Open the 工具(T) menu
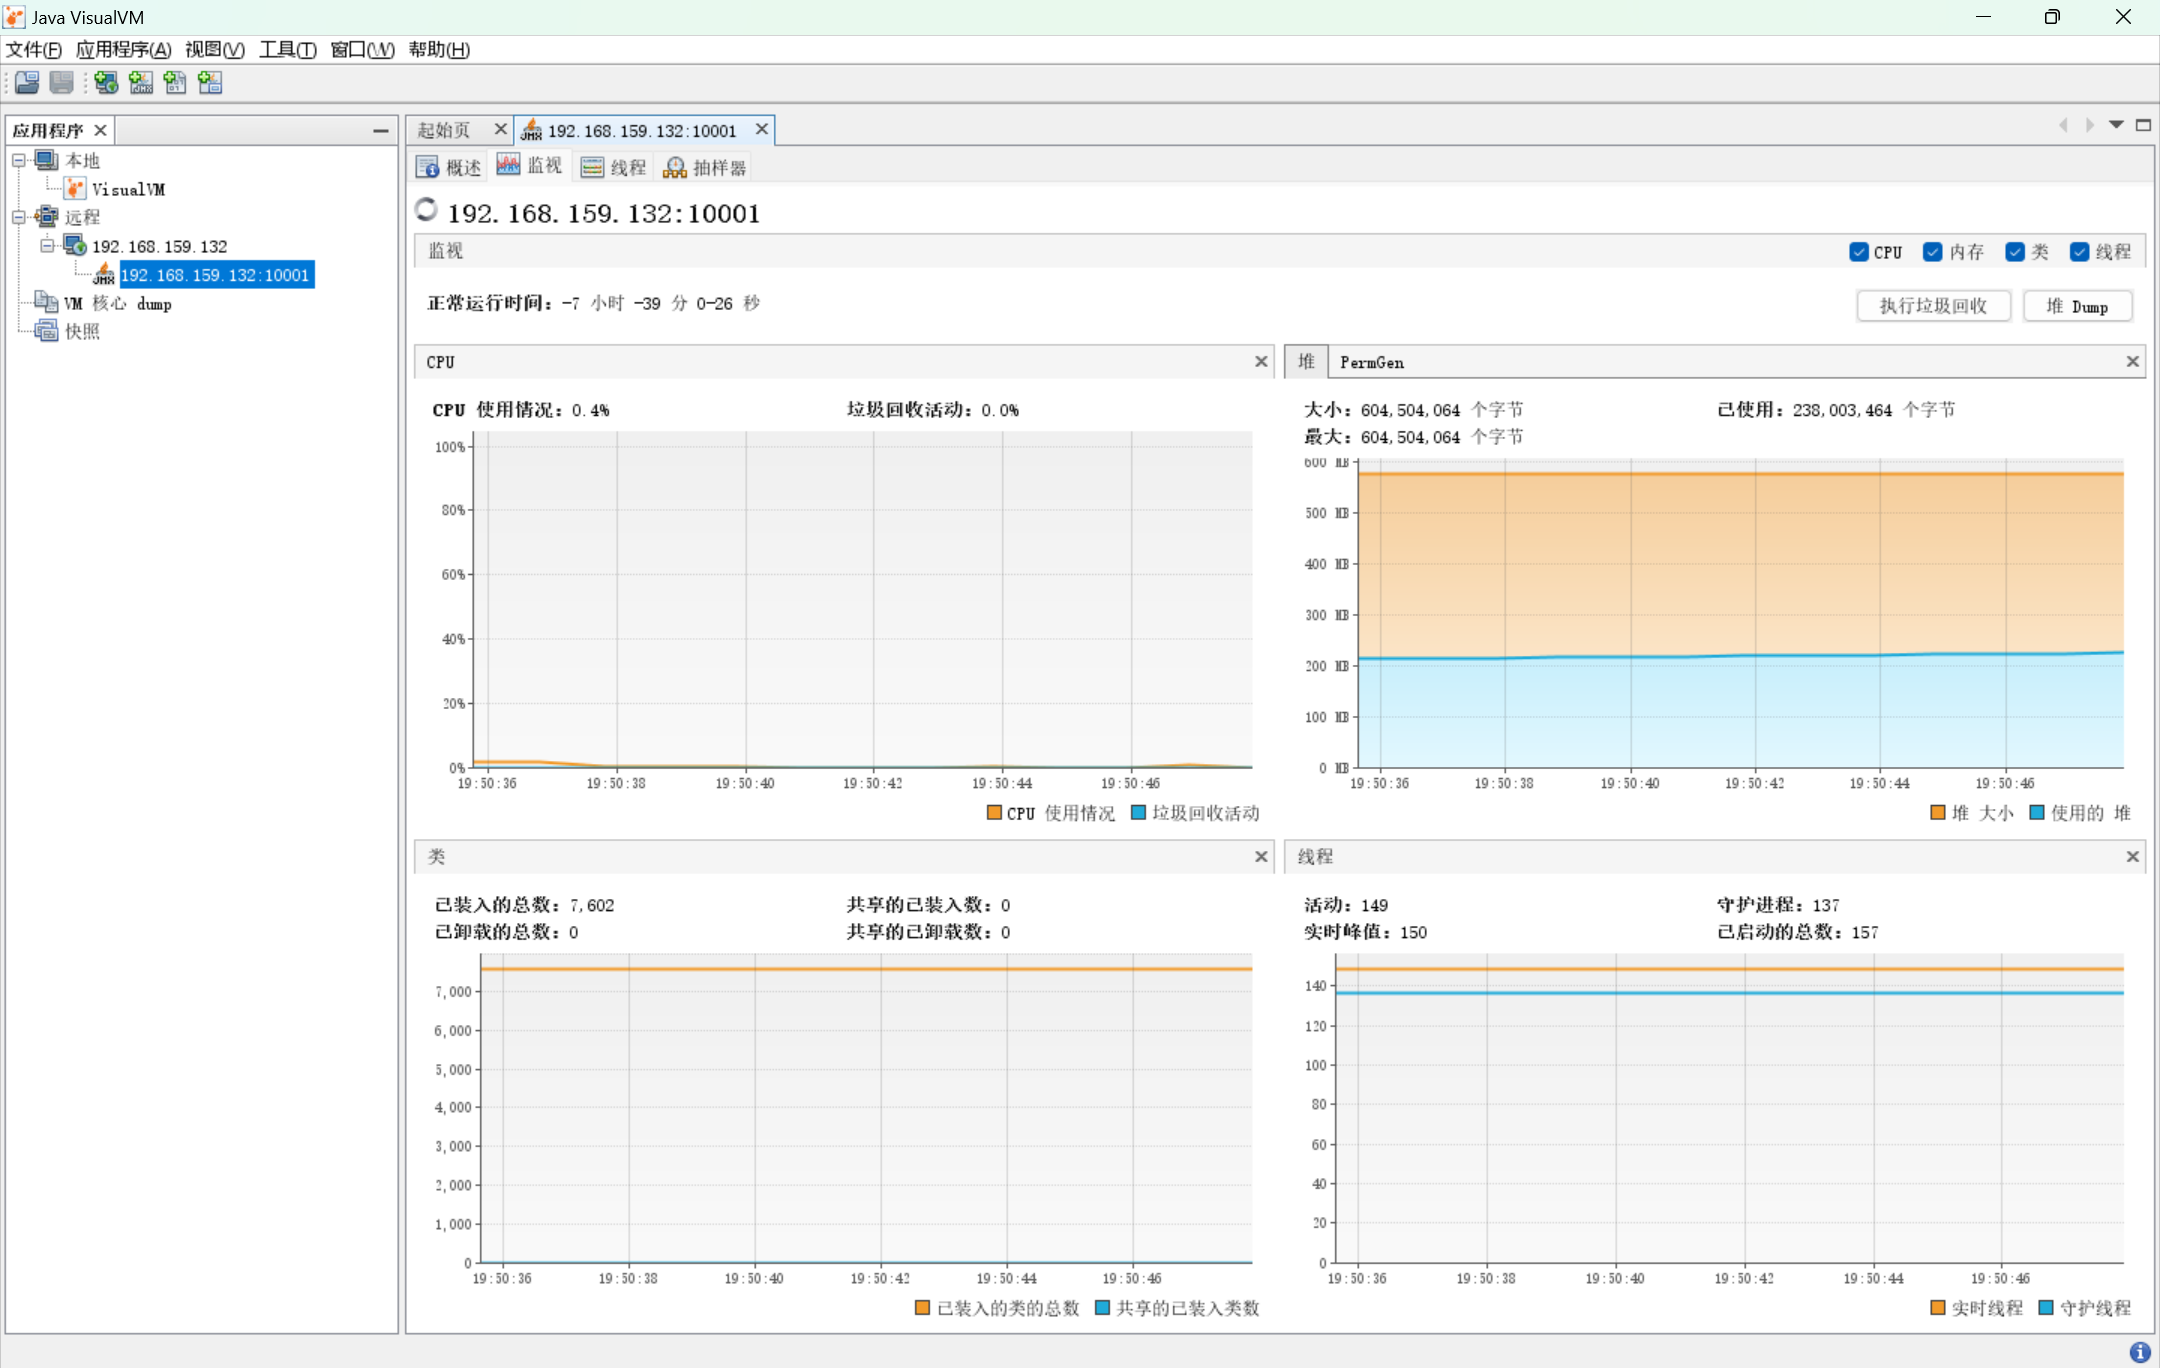 pos(287,49)
